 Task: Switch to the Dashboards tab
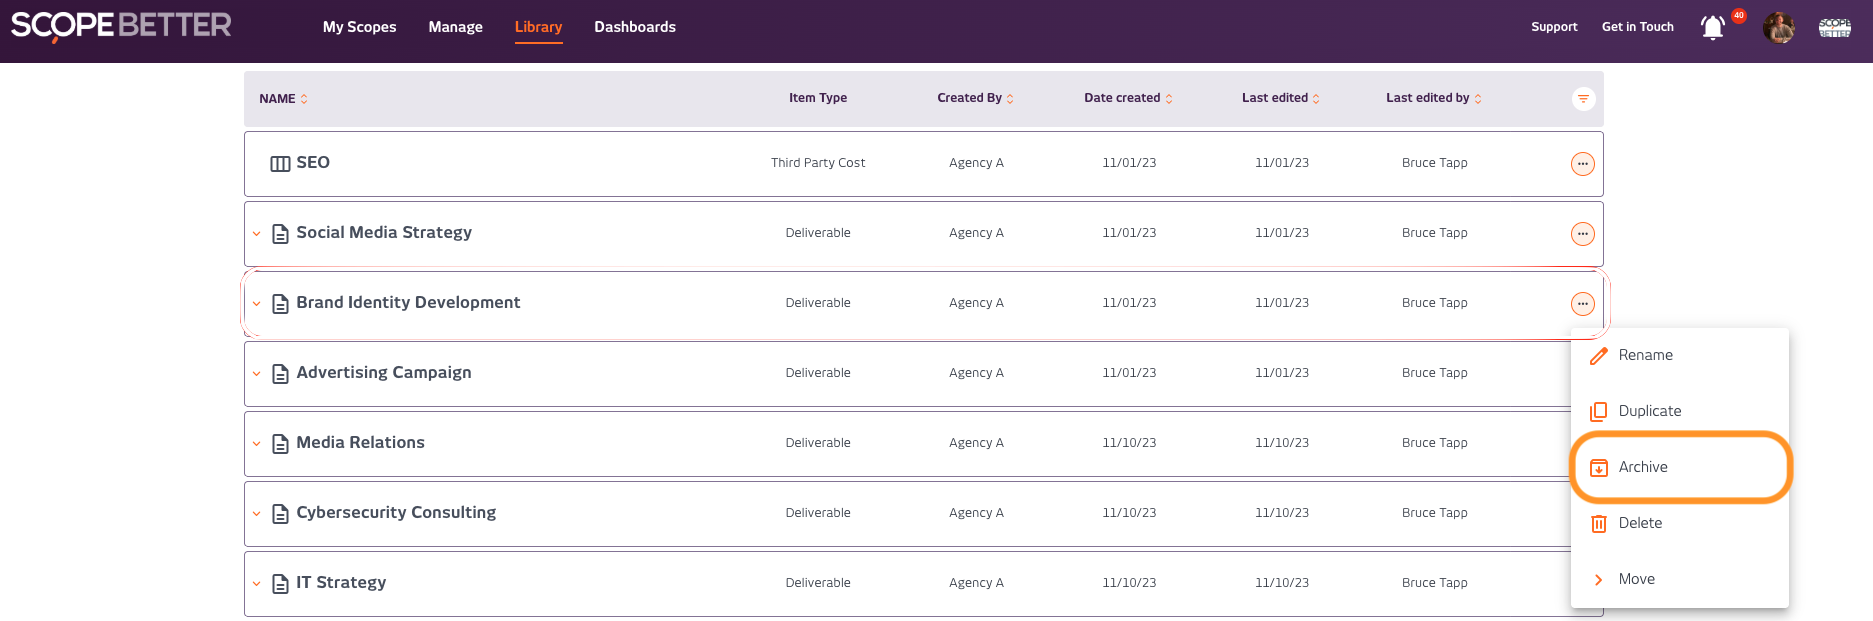pyautogui.click(x=635, y=27)
